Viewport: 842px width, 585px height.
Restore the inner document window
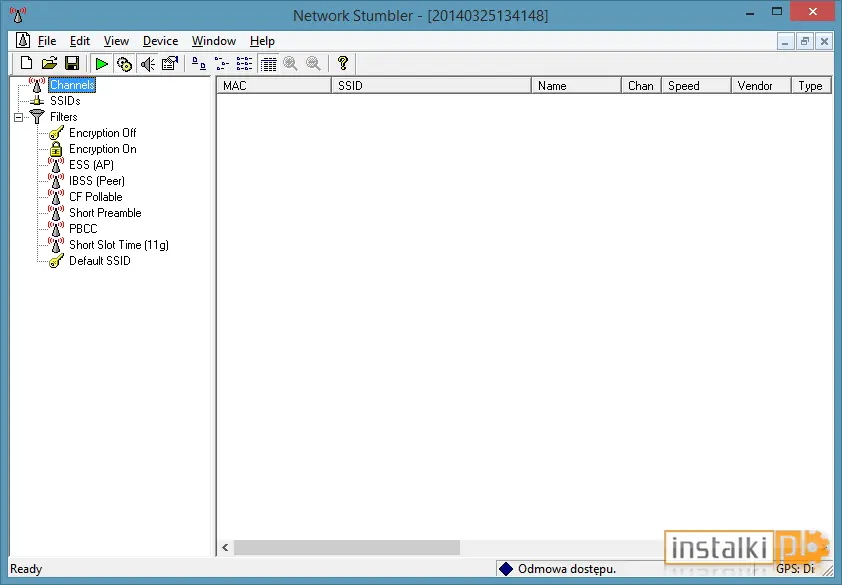(x=804, y=41)
